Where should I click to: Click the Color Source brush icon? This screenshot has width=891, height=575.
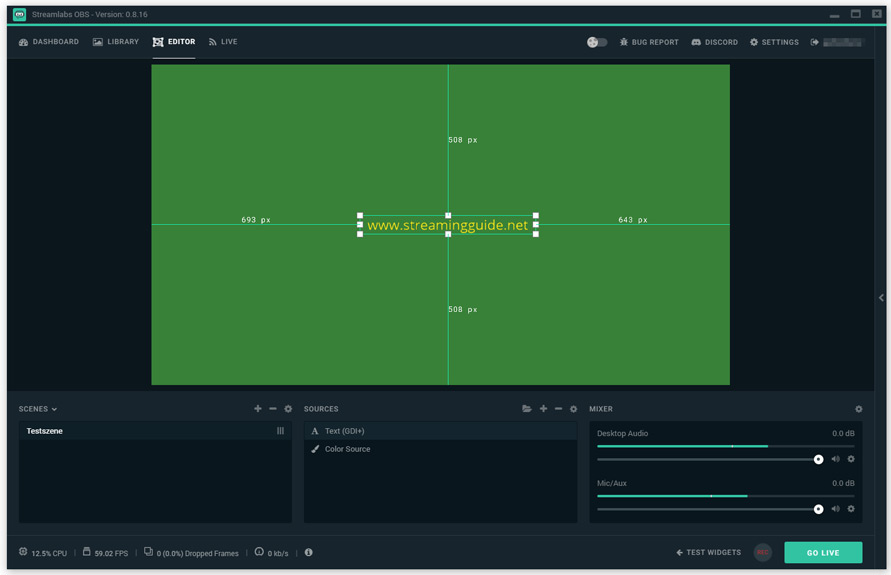(x=315, y=449)
